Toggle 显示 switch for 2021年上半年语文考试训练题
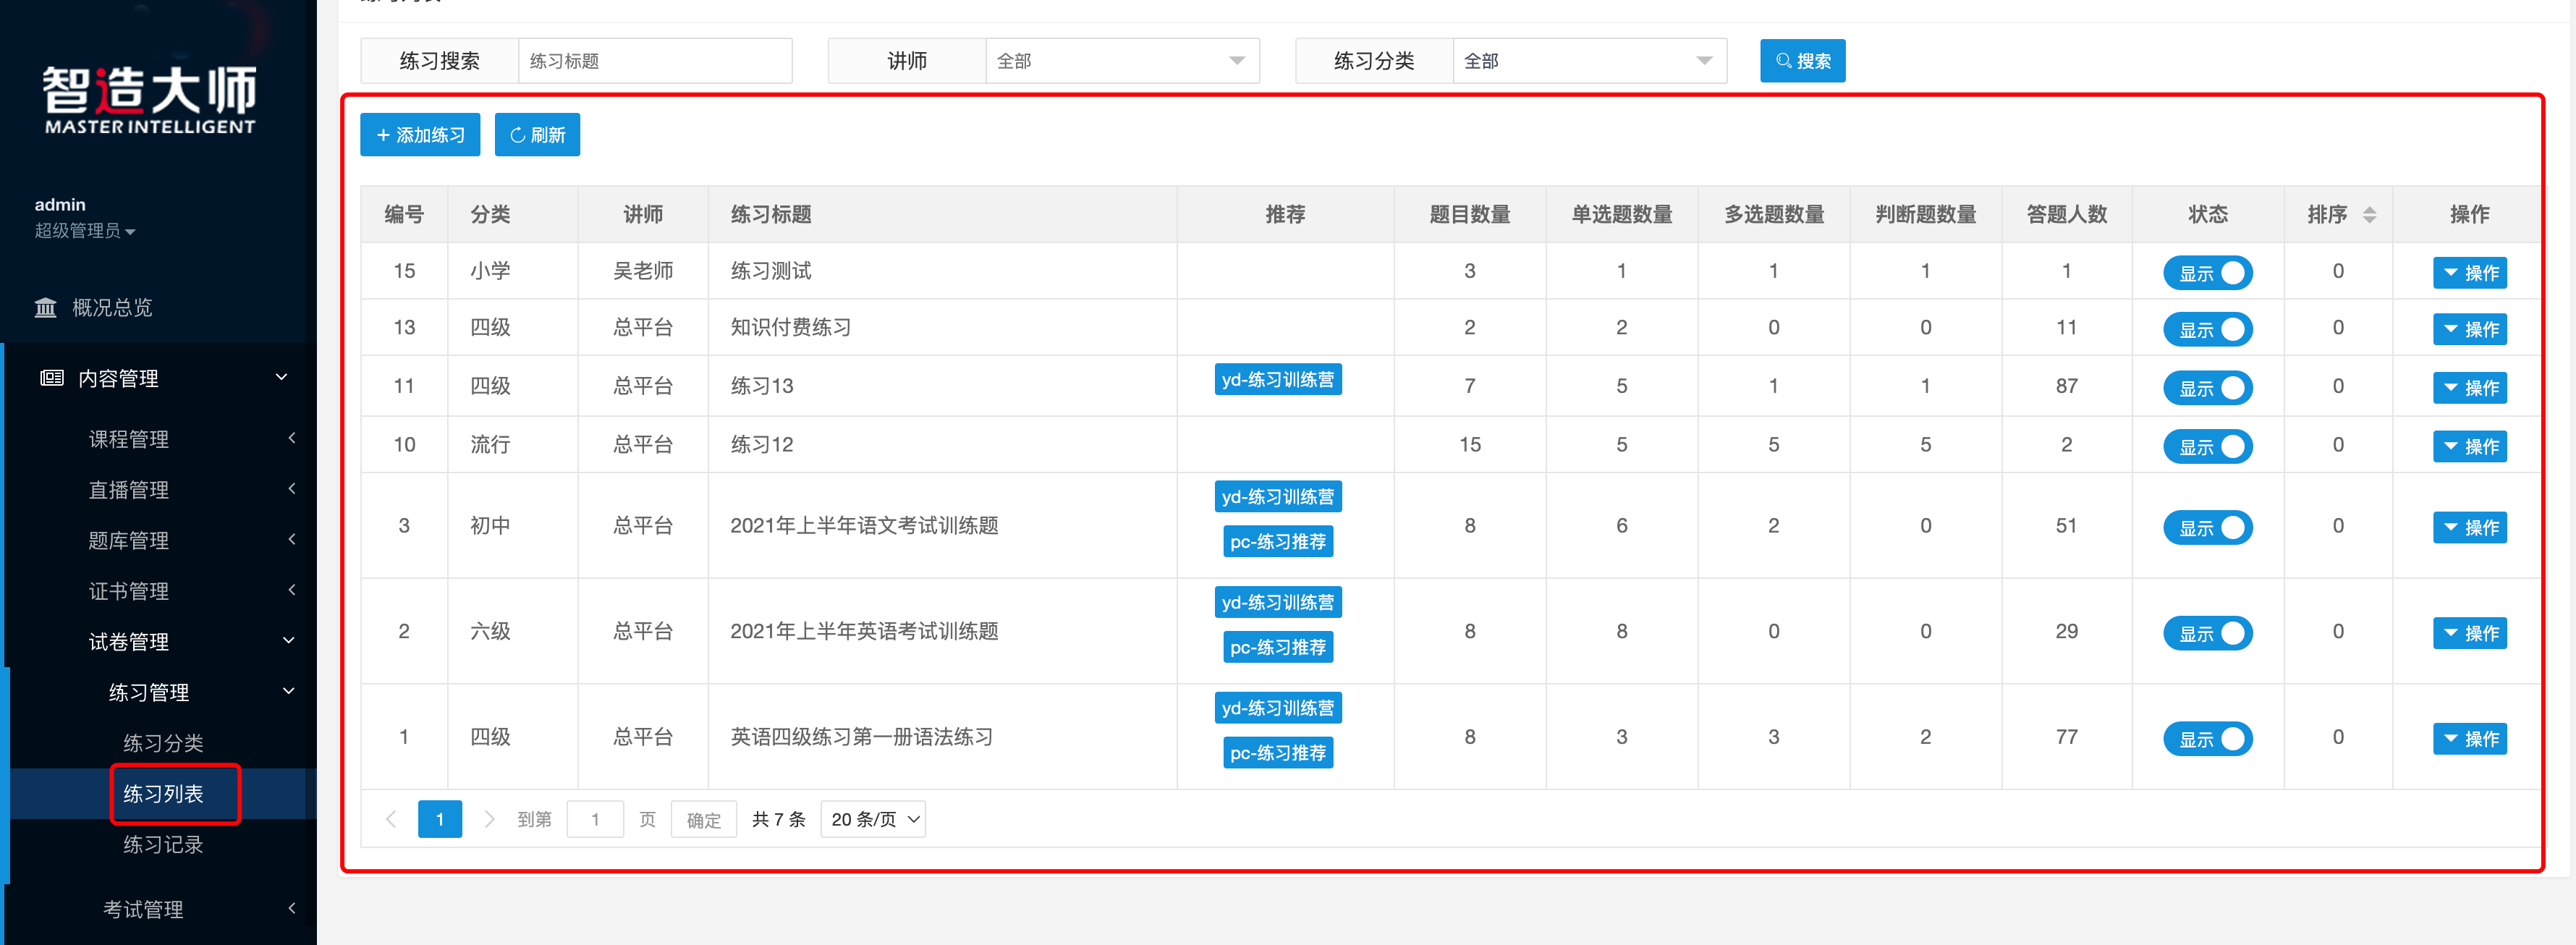The width and height of the screenshot is (2576, 945). [x=2207, y=527]
